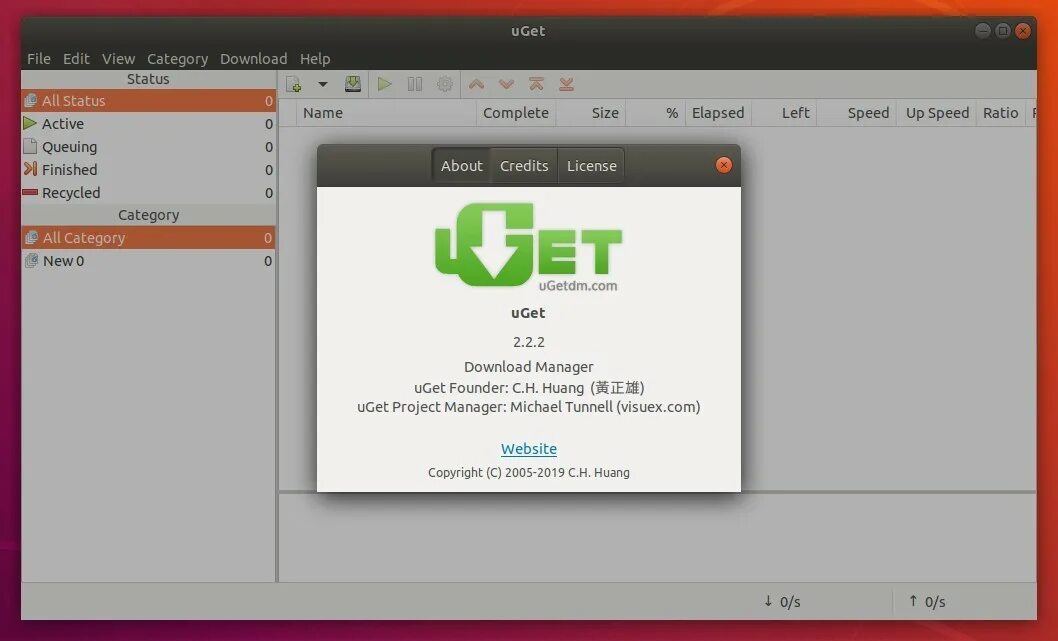Click the uGet logo image
Viewport: 1058px width, 641px height.
coord(528,246)
